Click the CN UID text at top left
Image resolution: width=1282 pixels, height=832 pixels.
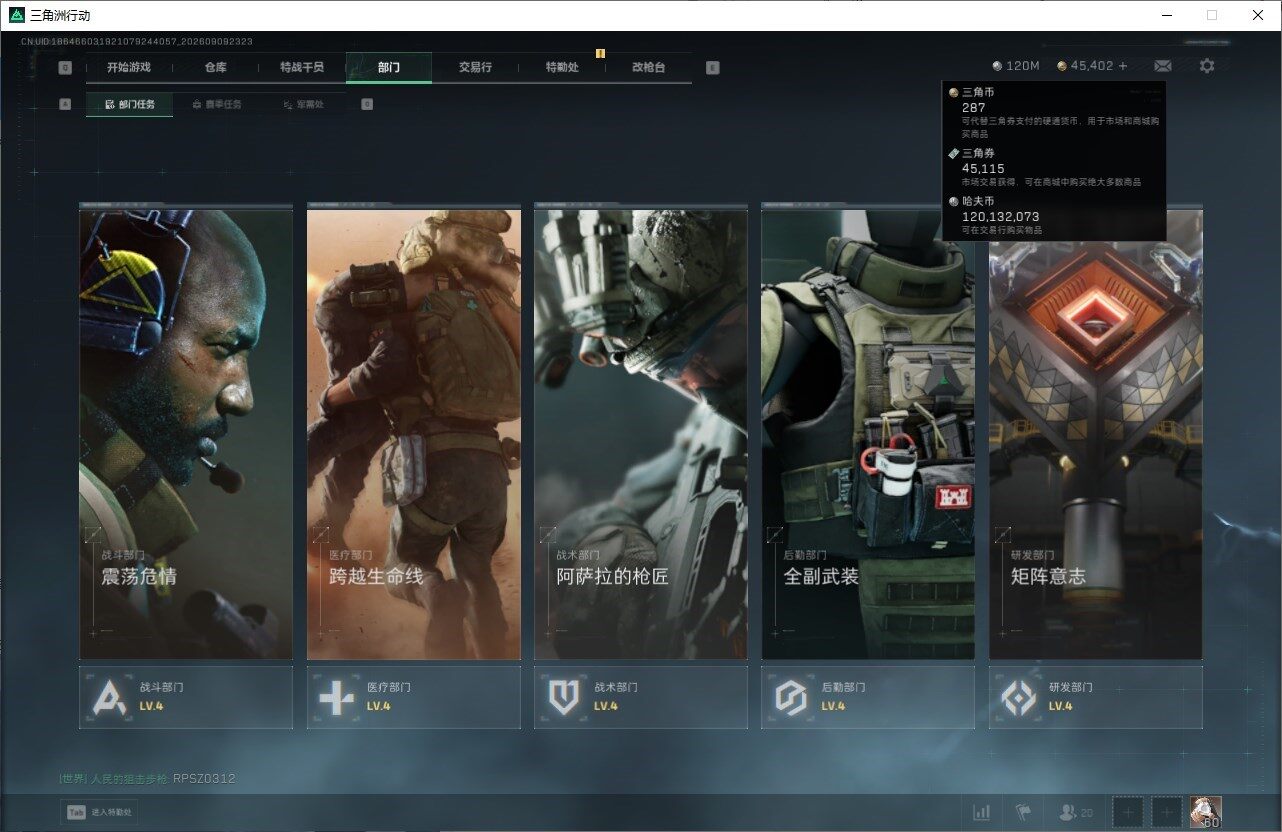tap(137, 42)
